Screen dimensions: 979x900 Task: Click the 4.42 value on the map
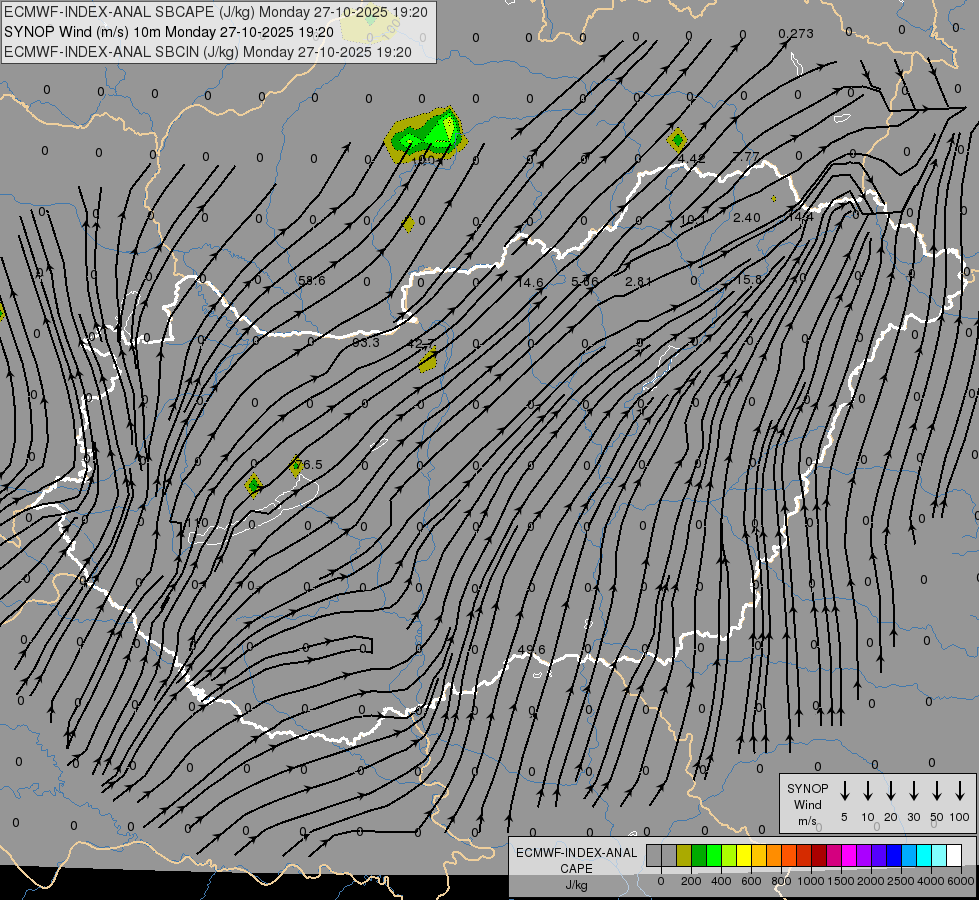(691, 159)
